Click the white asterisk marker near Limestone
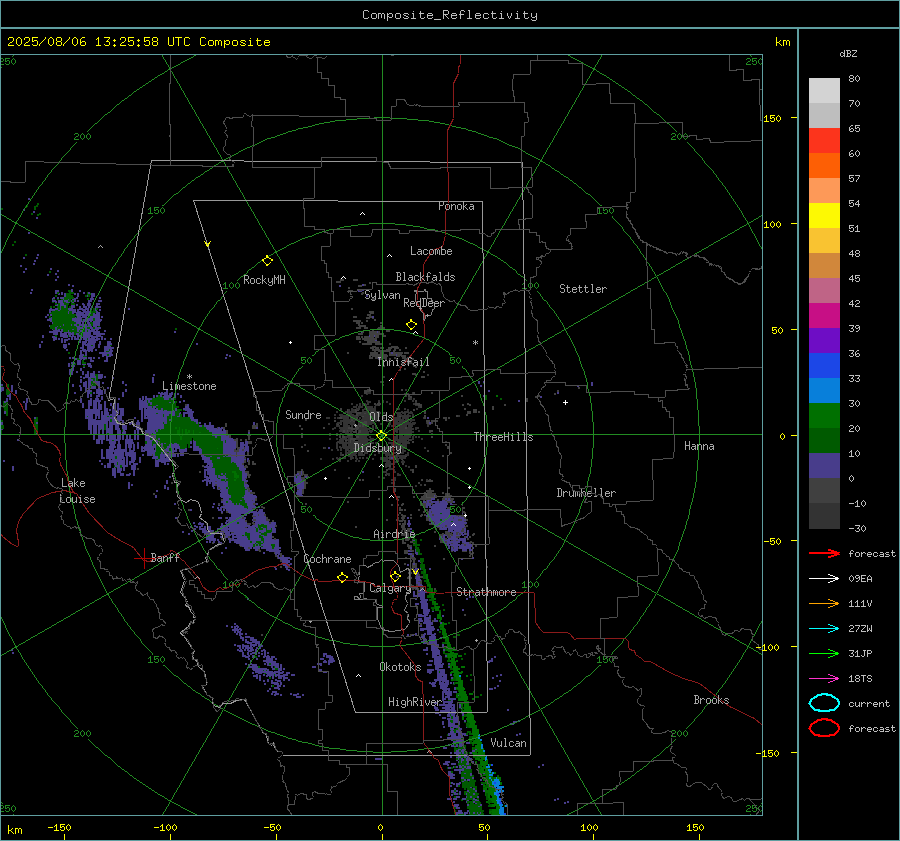 189,377
